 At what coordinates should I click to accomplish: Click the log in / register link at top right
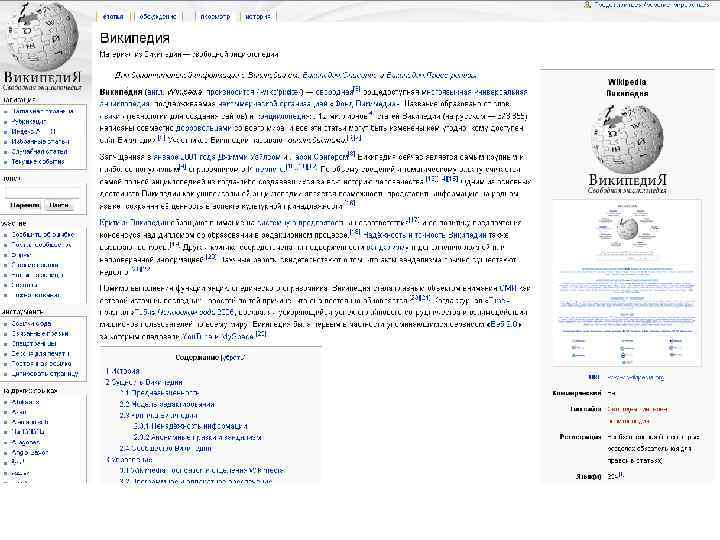pyautogui.click(x=651, y=5)
